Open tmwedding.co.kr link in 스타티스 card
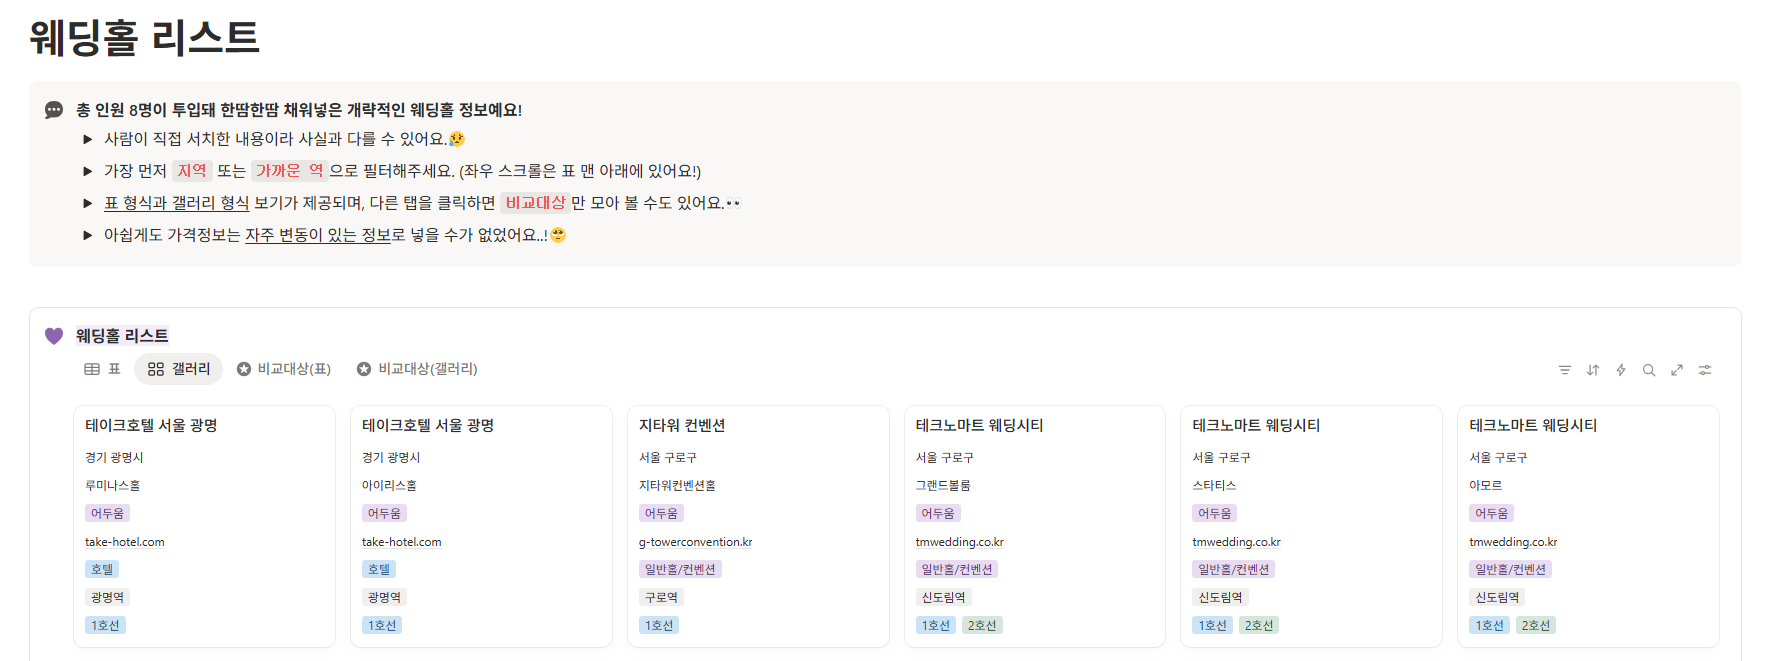 point(1237,542)
